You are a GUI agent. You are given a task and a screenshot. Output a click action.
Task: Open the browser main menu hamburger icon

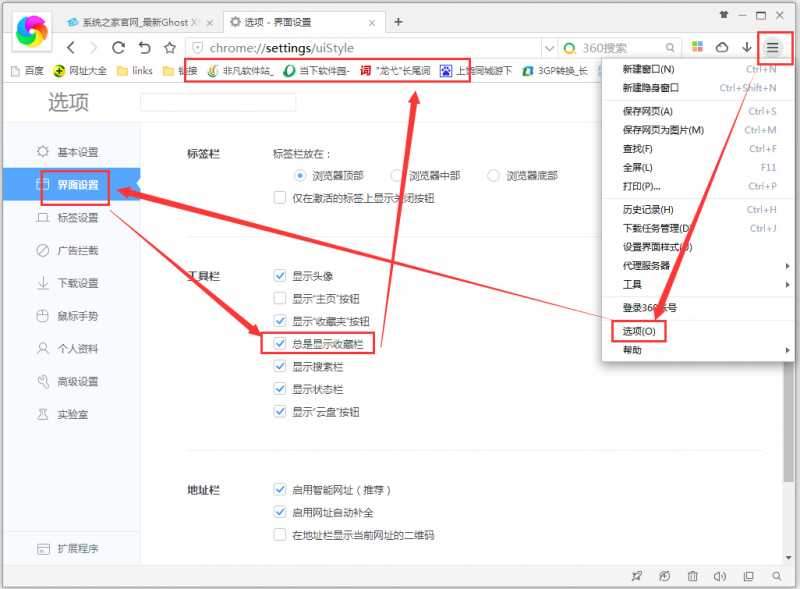click(x=771, y=46)
